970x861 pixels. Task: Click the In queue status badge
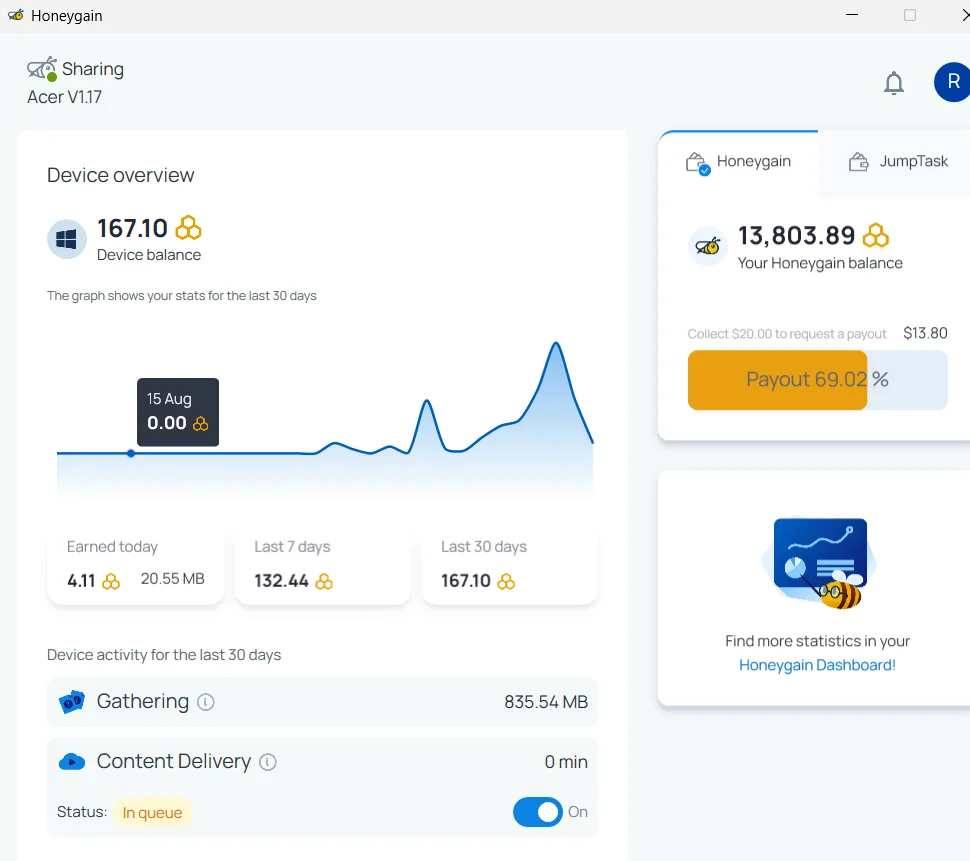(x=152, y=812)
